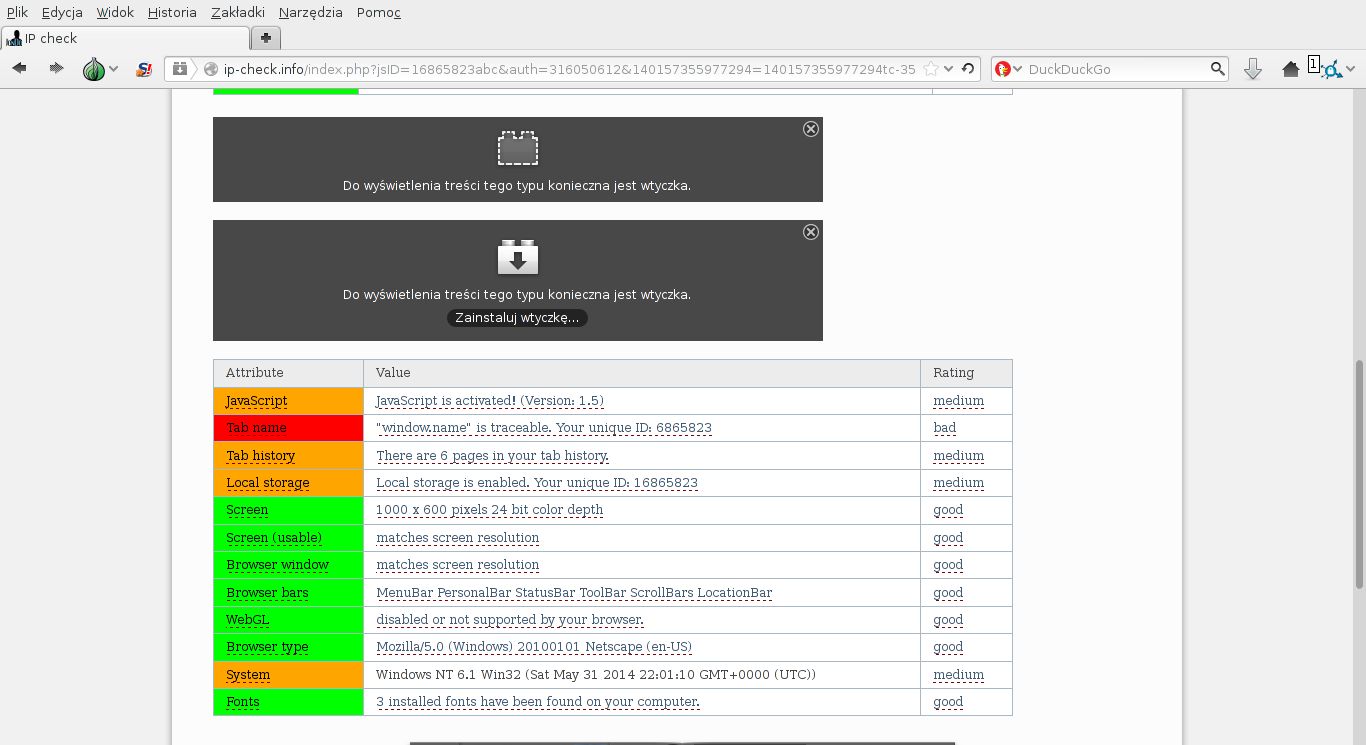Click the Rating column header
The width and height of the screenshot is (1366, 745).
coord(966,373)
